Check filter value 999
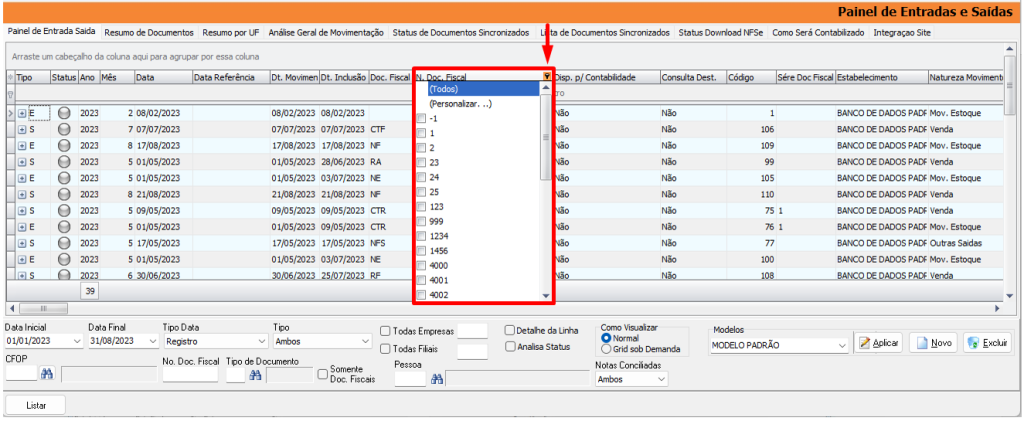This screenshot has width=1024, height=421. coord(421,221)
